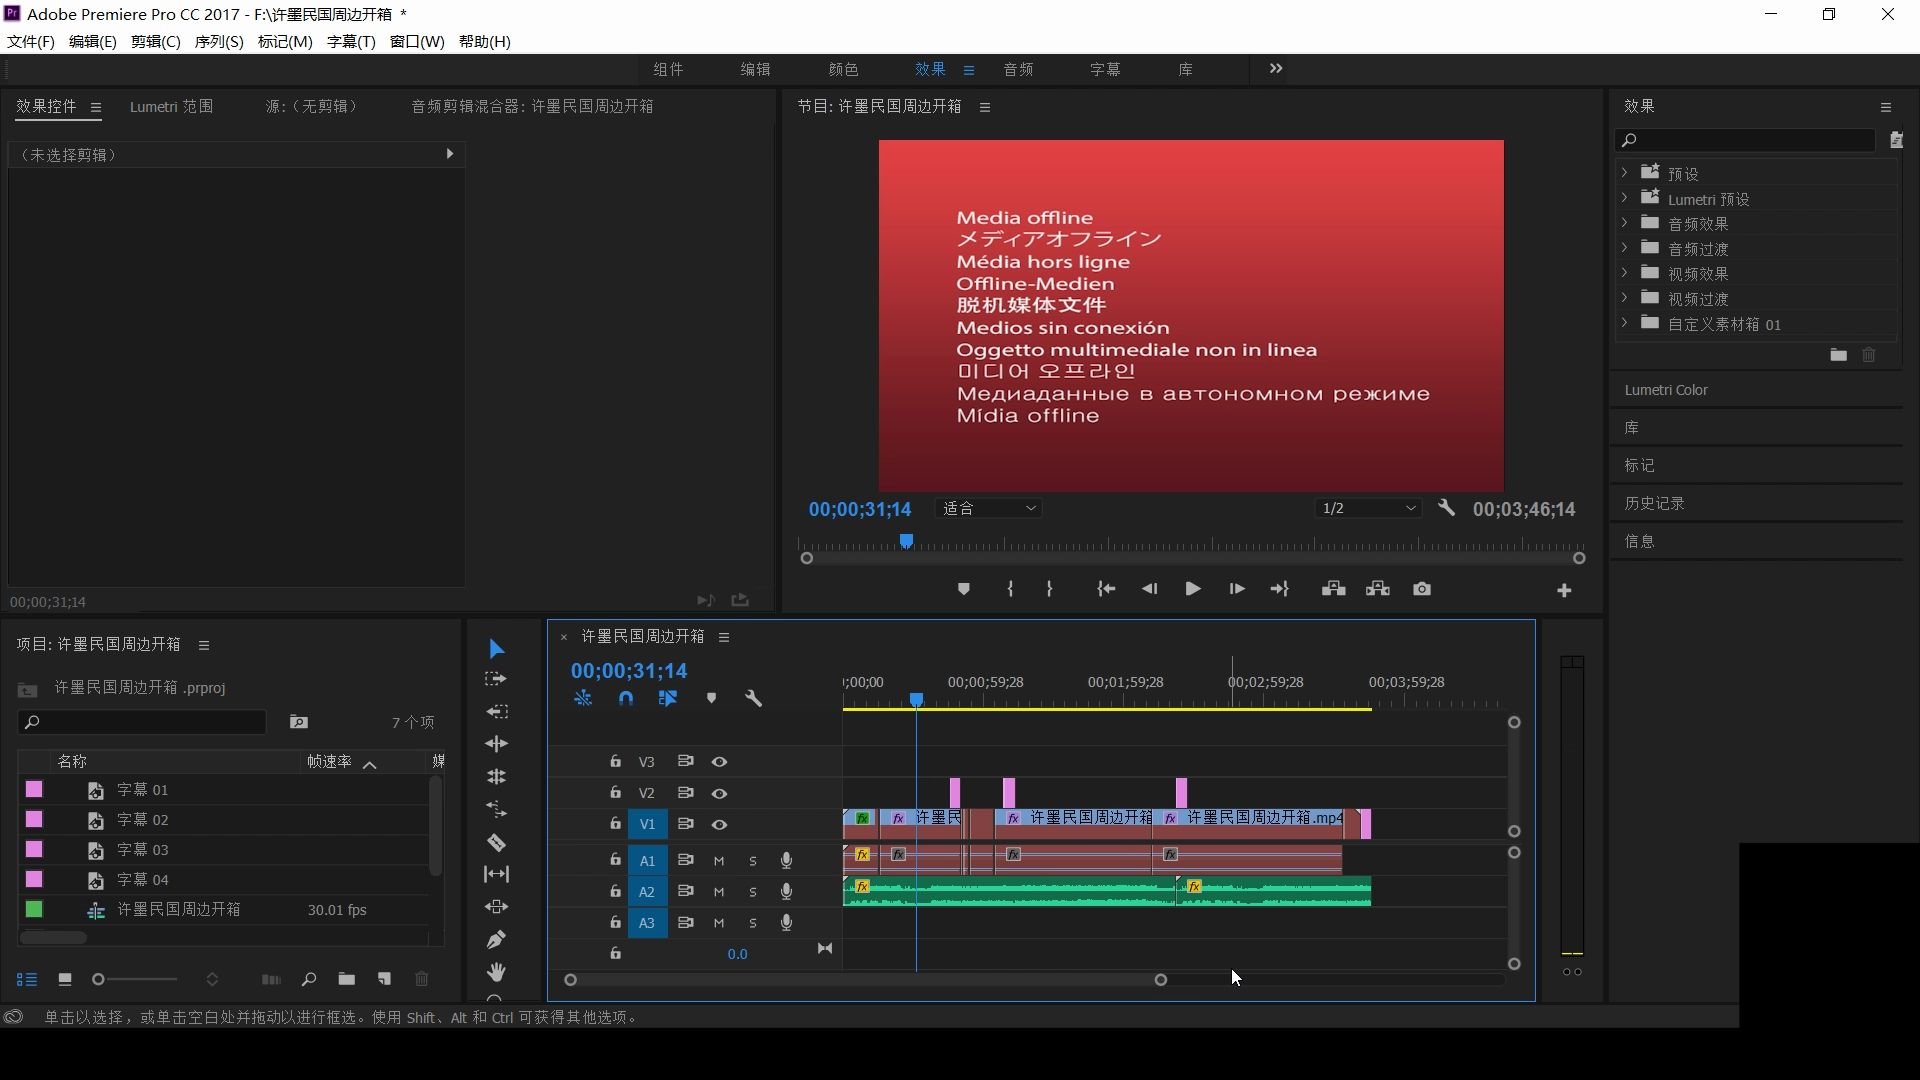Click Add Marker in Program Monitor
Viewport: 1920px width, 1080px height.
964,589
